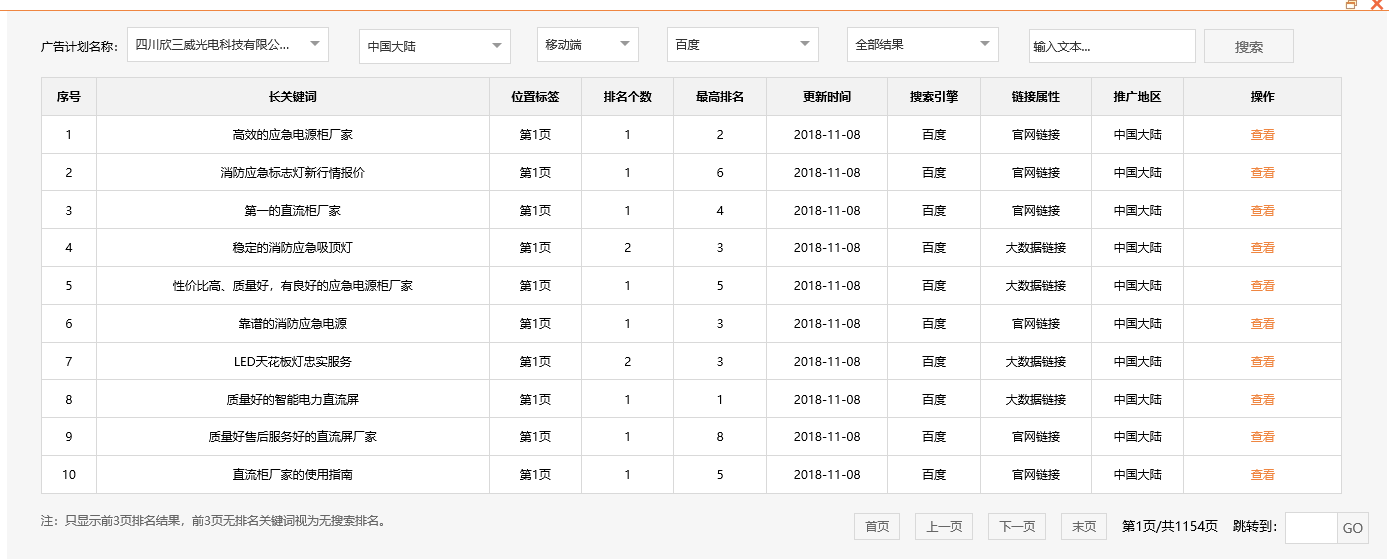Select keyword 质量好的智能电力直流屏
1389x559 pixels.
(293, 400)
